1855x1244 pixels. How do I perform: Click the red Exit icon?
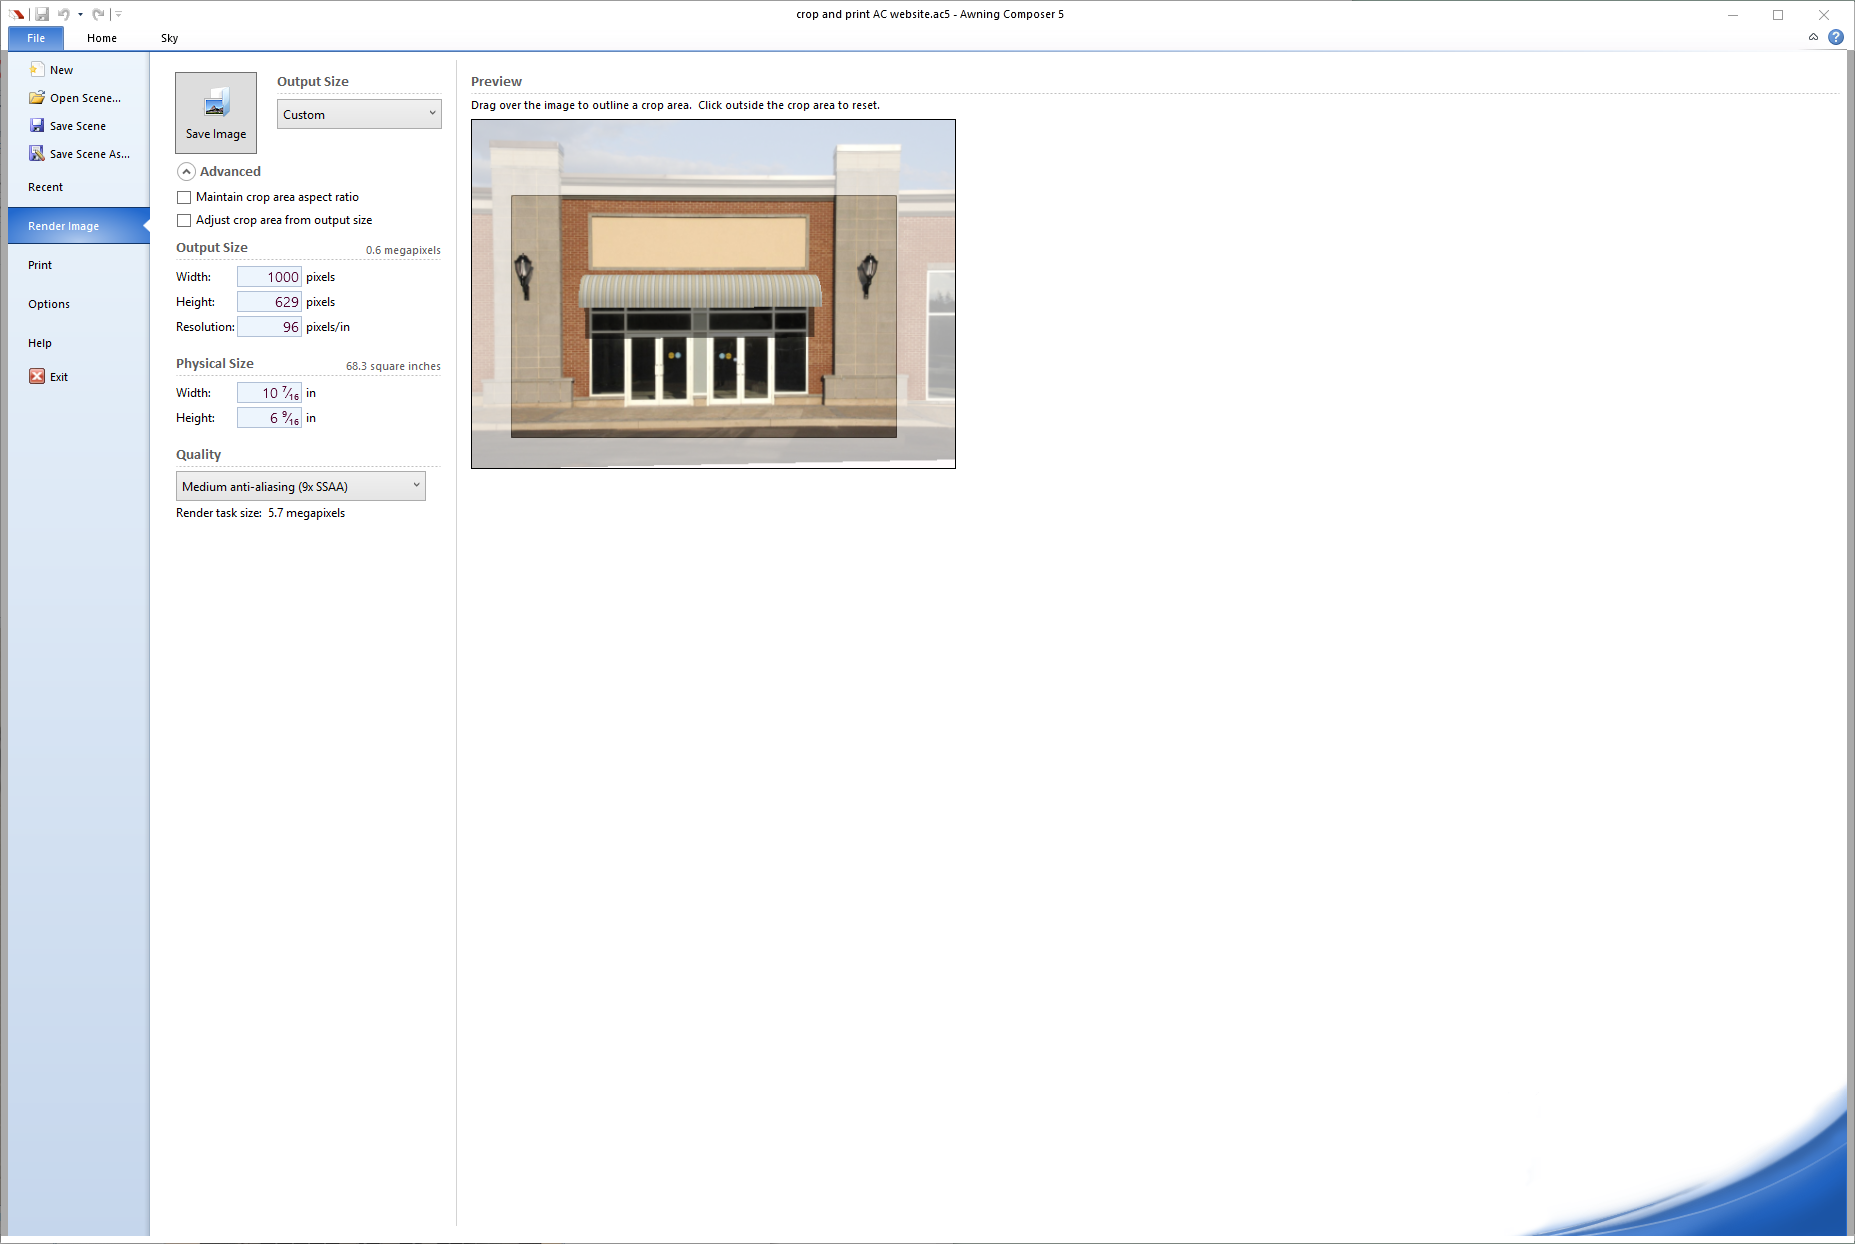37,376
